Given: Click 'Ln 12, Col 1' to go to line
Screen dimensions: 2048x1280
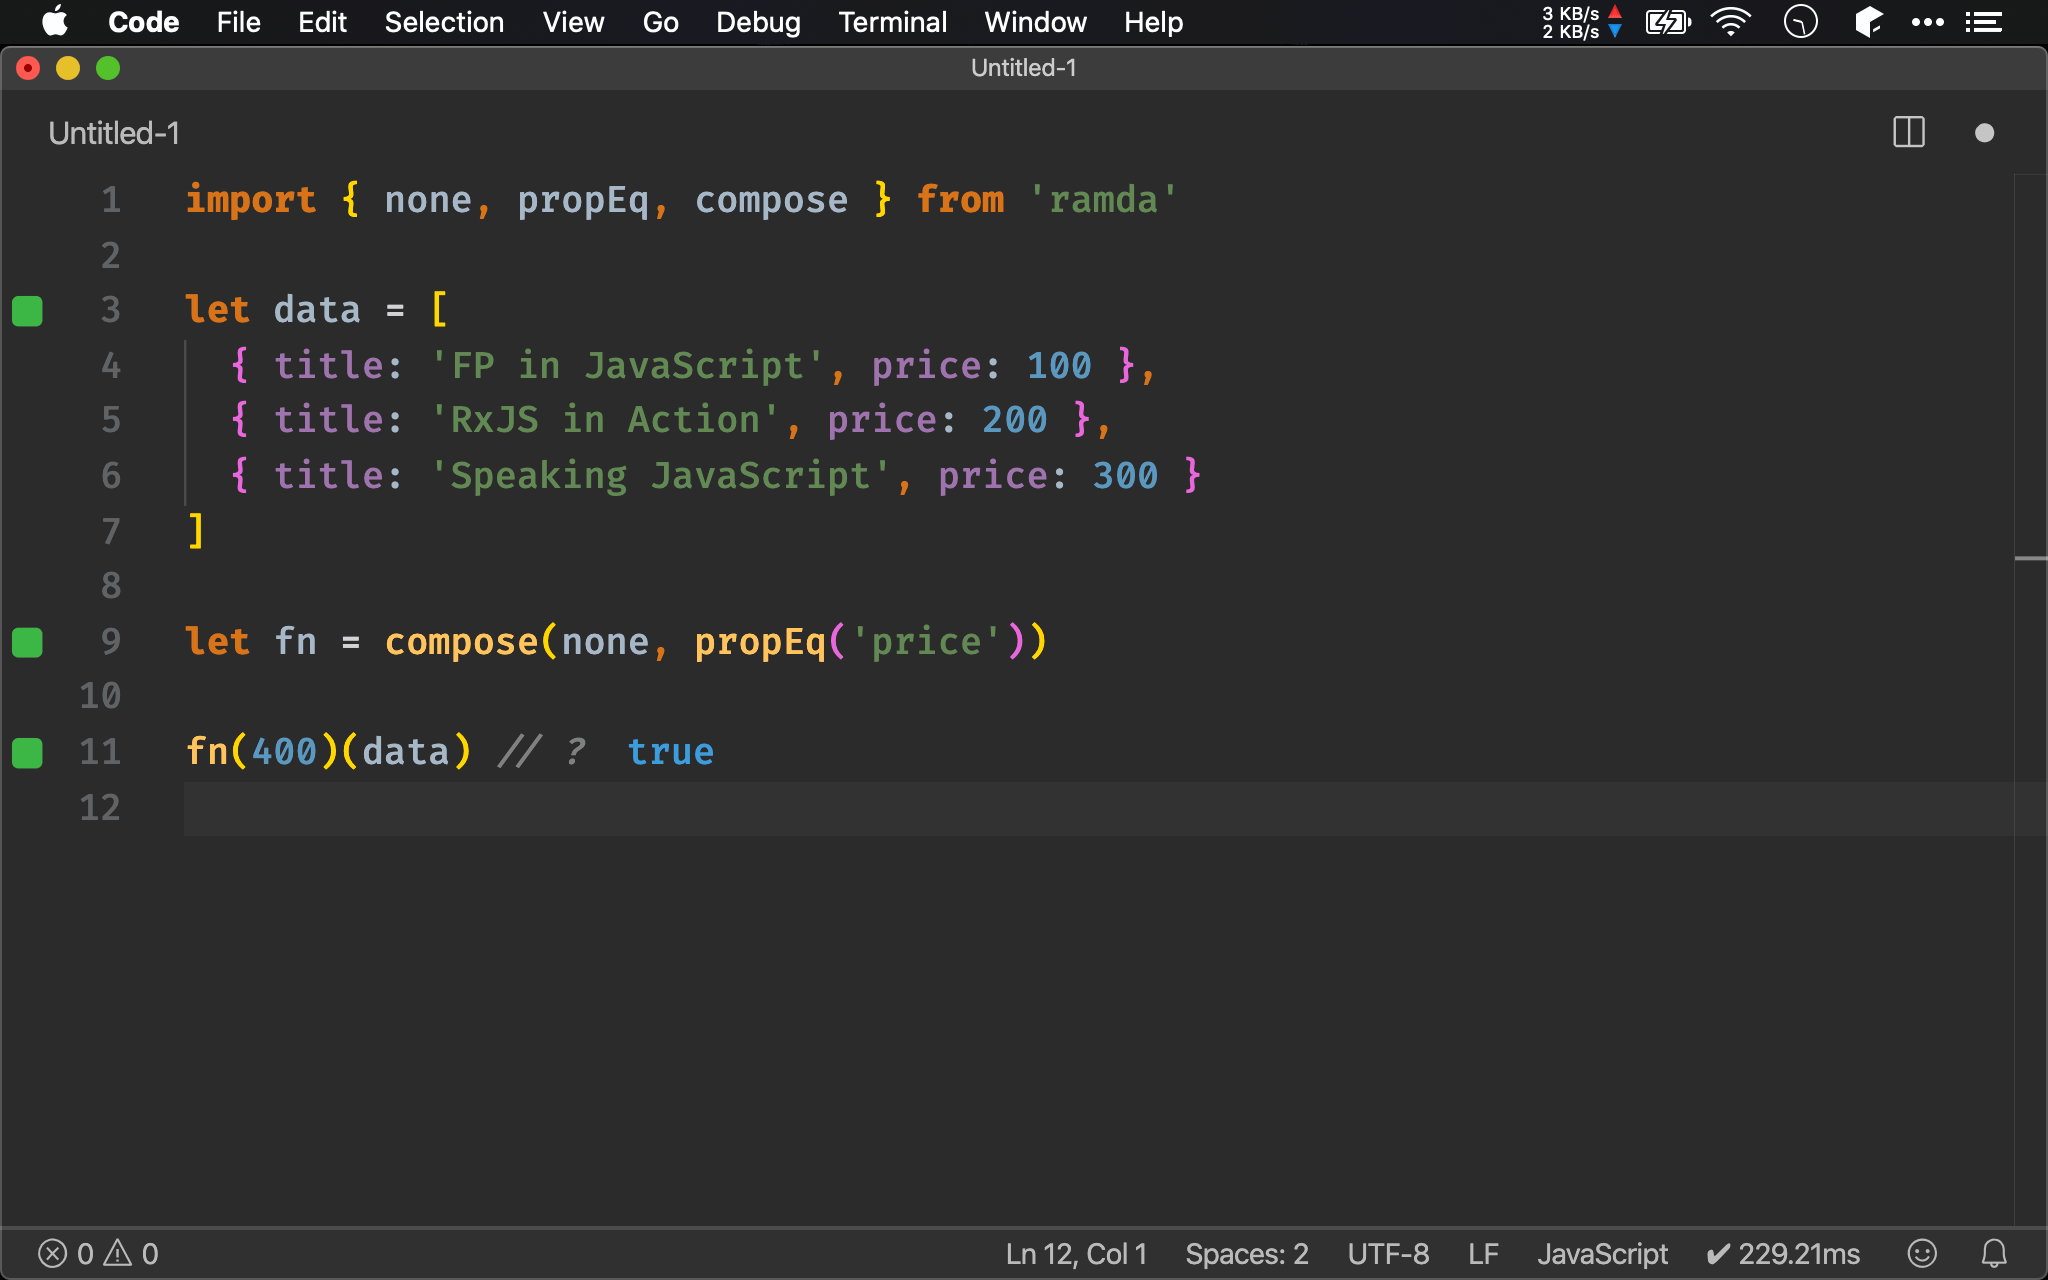Looking at the screenshot, I should (1076, 1254).
